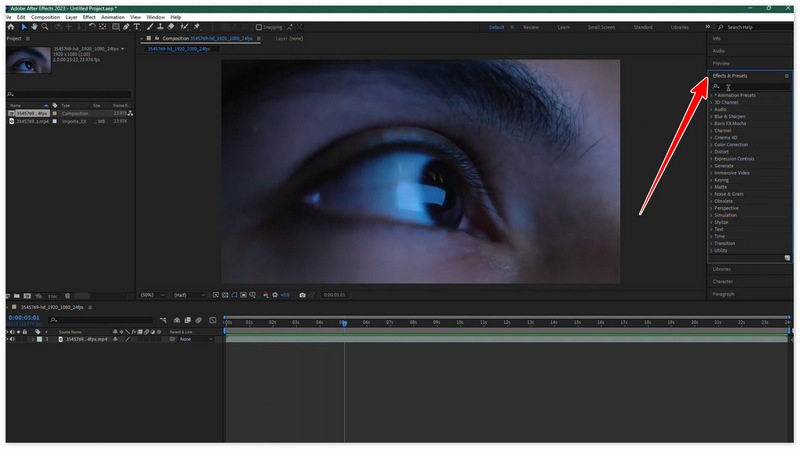Click the Delete trash icon in Project panel
Image resolution: width=800 pixels, height=449 pixels.
pyautogui.click(x=67, y=296)
